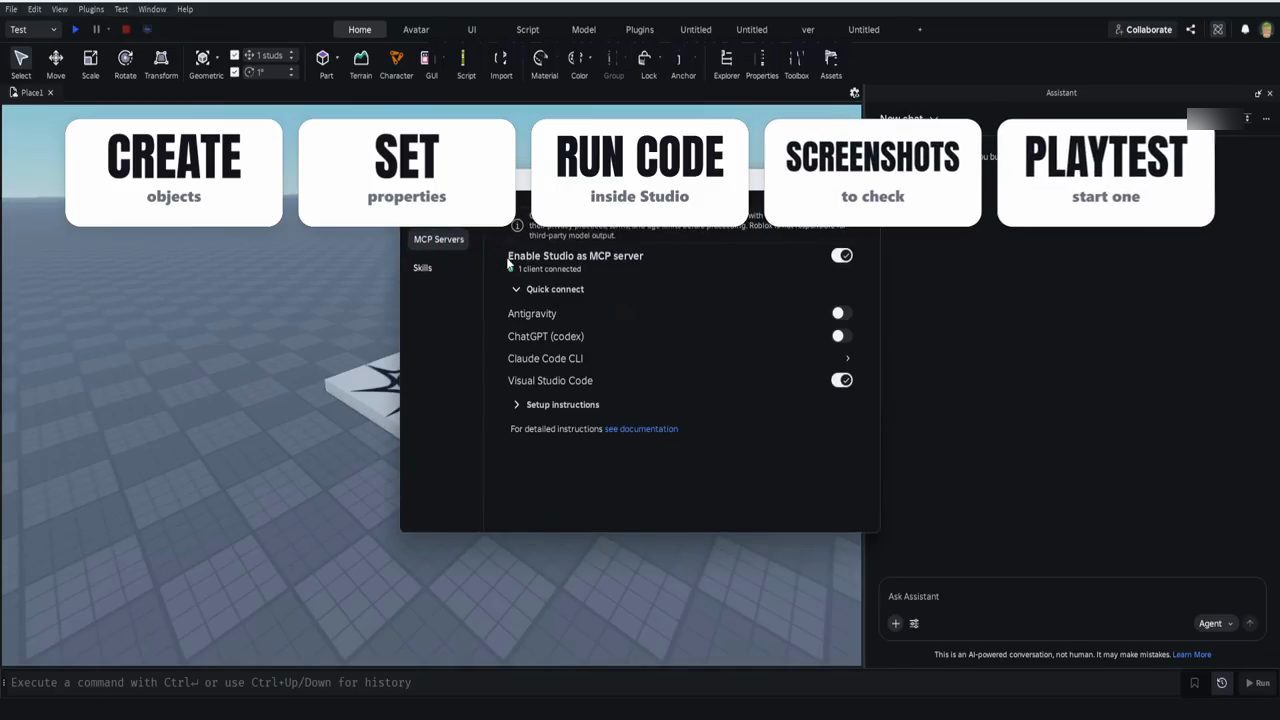Click the Color tool icon
The width and height of the screenshot is (1280, 720).
point(576,58)
